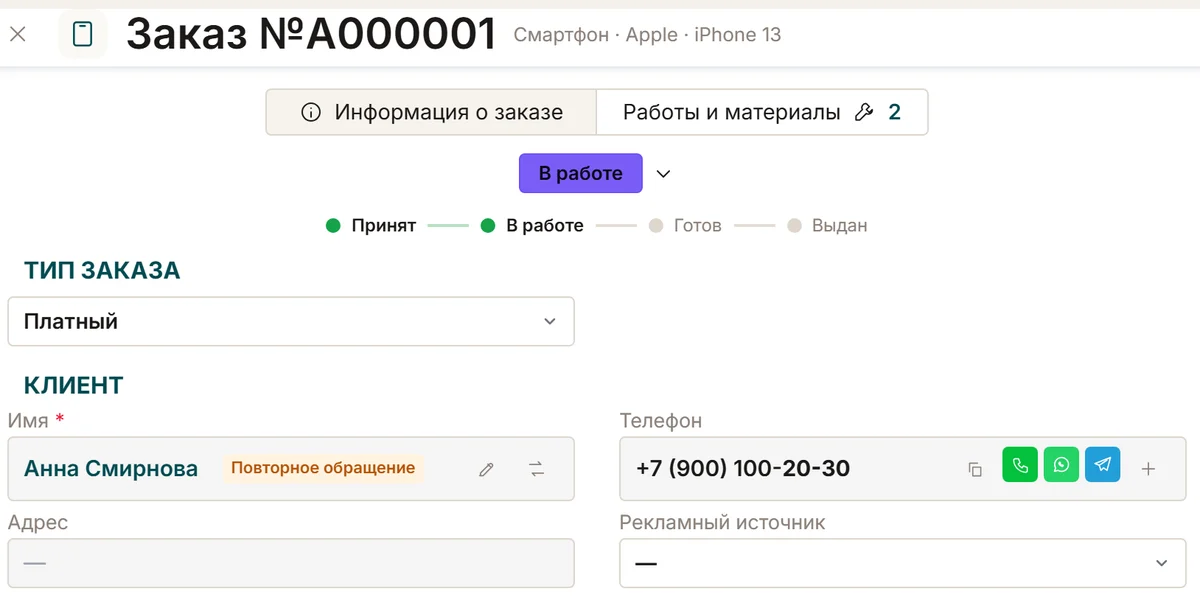Click the В работе status button
This screenshot has width=1200, height=600.
click(x=580, y=173)
